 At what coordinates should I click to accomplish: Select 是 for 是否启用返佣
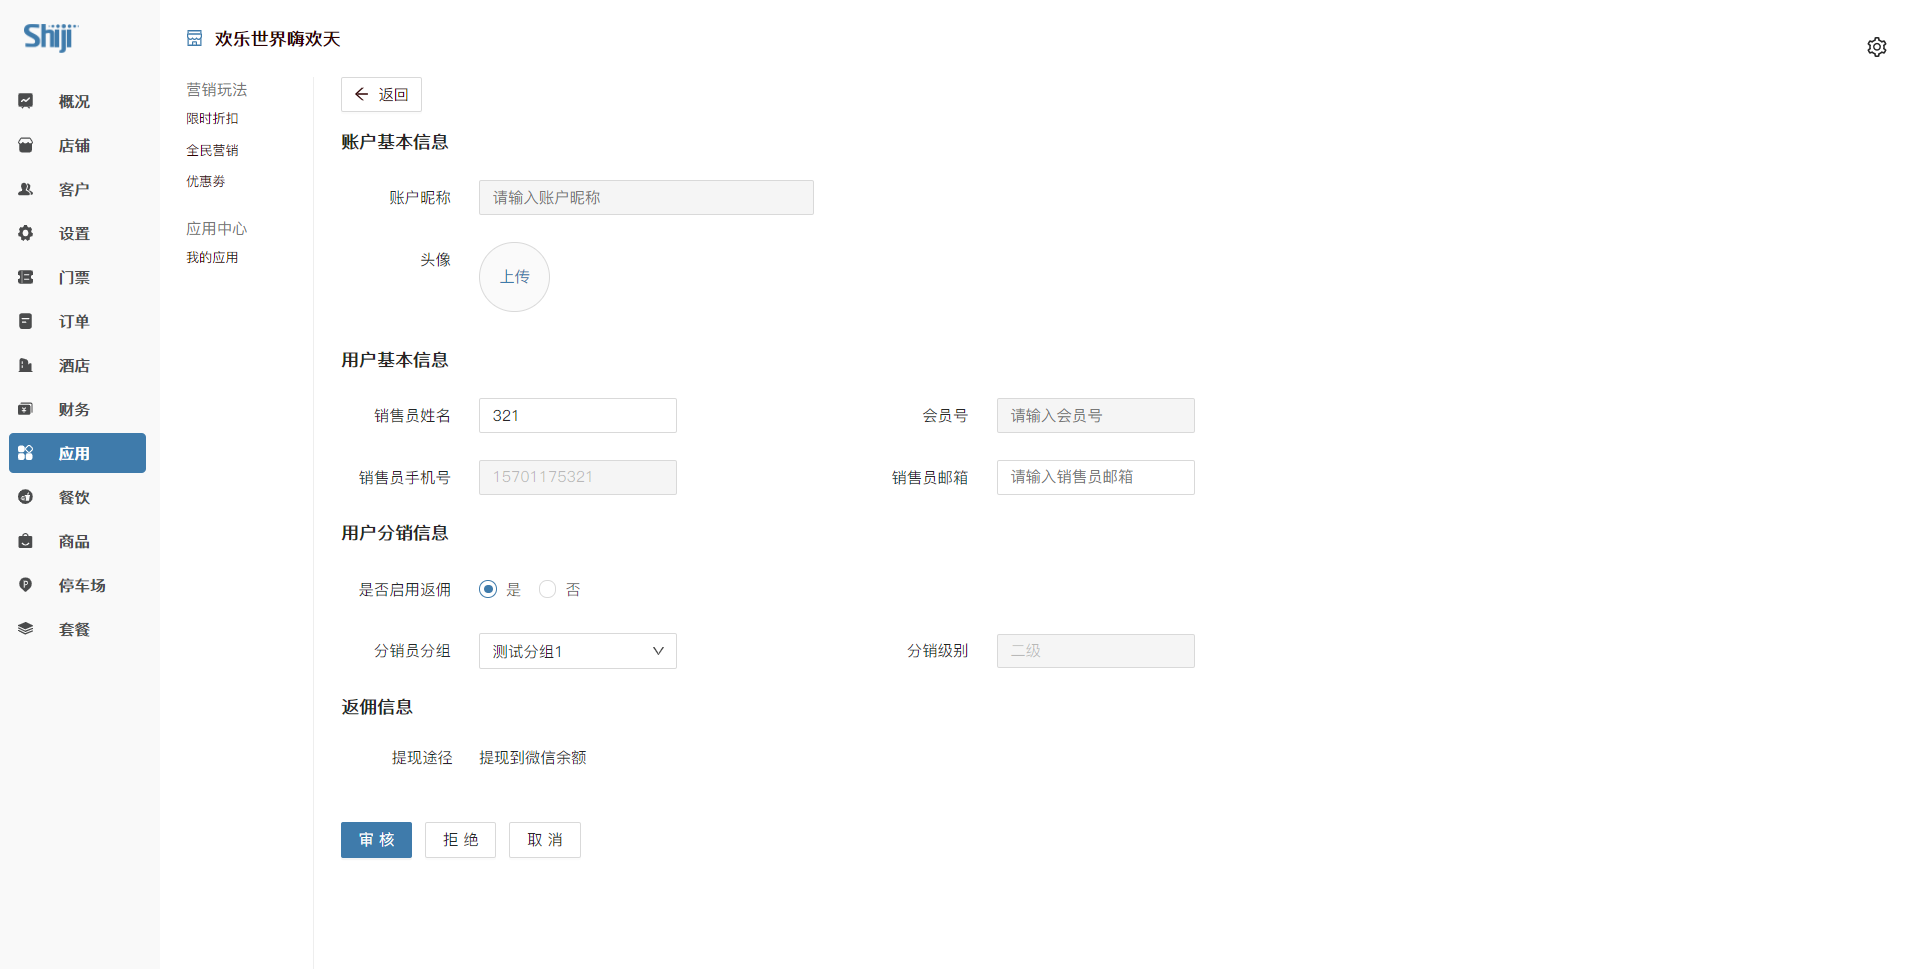[488, 589]
